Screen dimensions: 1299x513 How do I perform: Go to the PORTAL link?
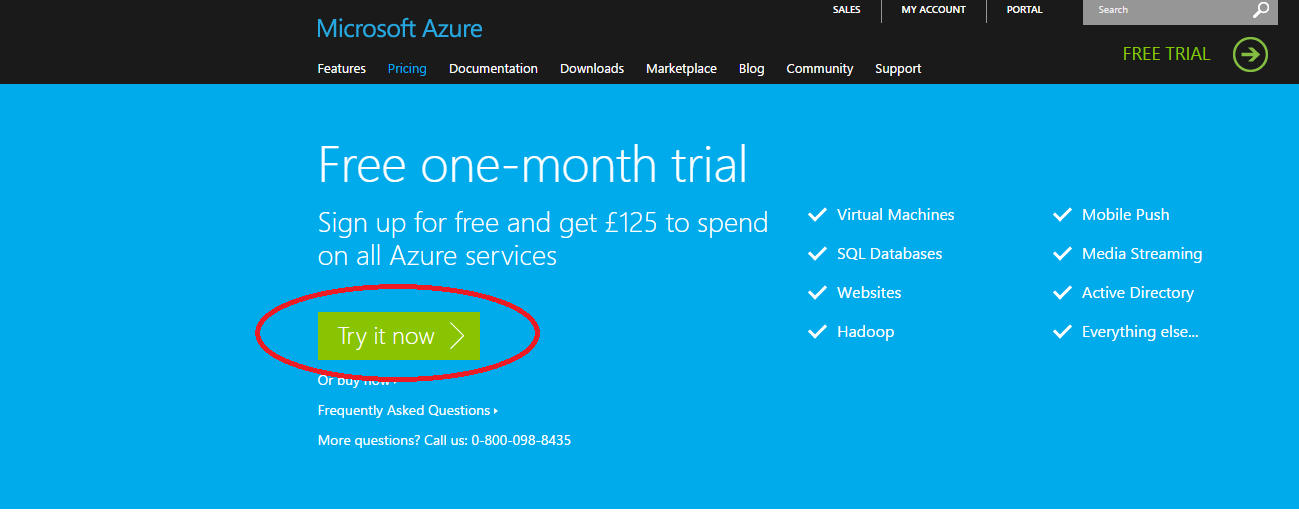click(1024, 10)
